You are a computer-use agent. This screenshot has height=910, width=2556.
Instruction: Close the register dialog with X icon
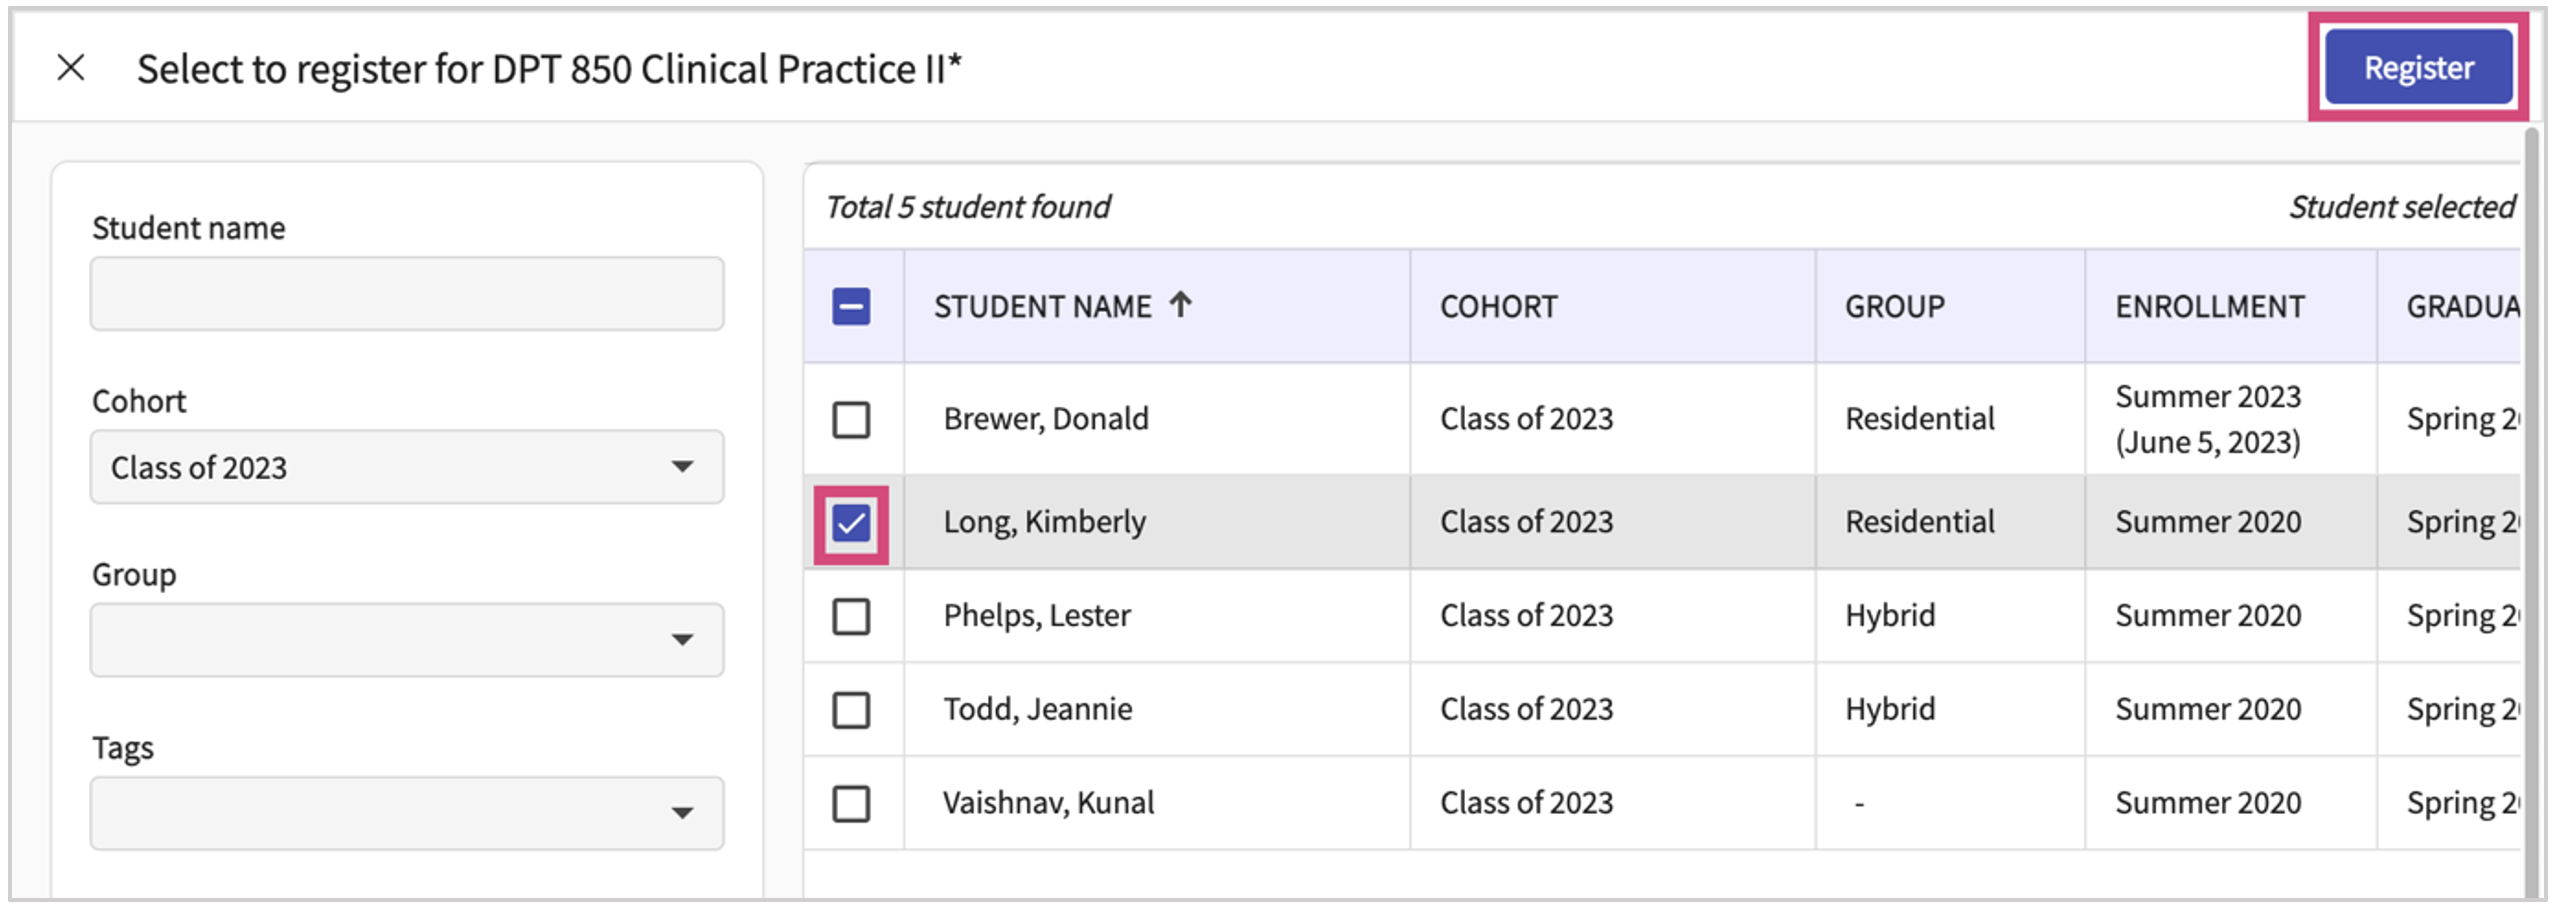click(71, 68)
